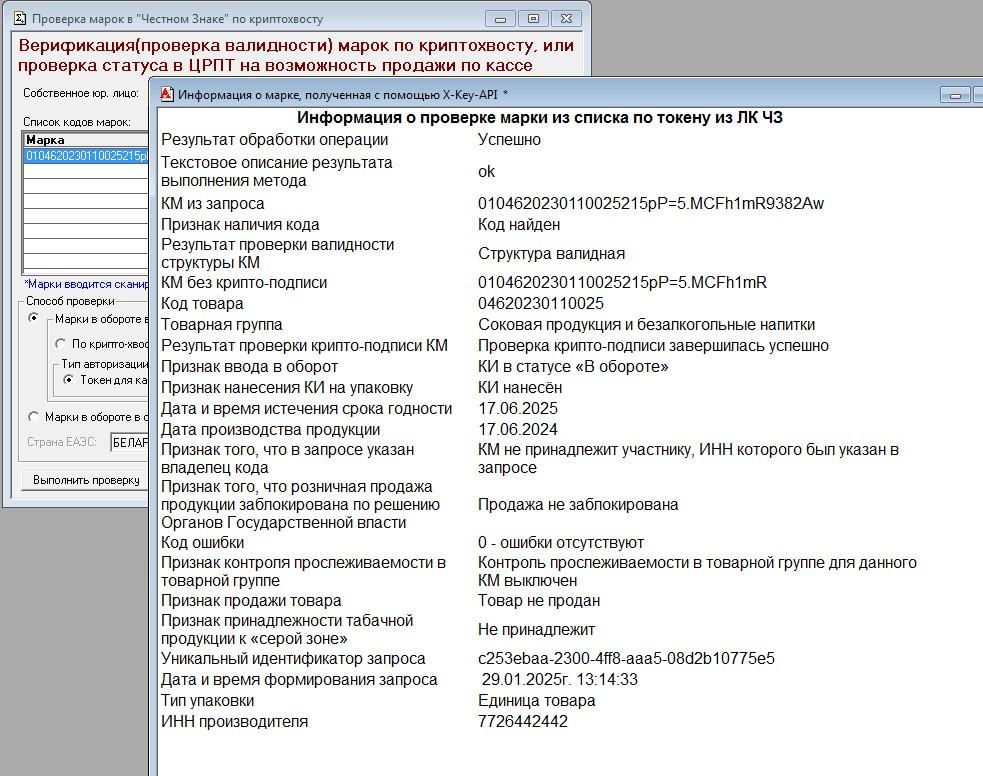Viewport: 983px width, 776px height.
Task: Click the 'Выполнить проверку' button
Action: pyautogui.click(x=86, y=480)
